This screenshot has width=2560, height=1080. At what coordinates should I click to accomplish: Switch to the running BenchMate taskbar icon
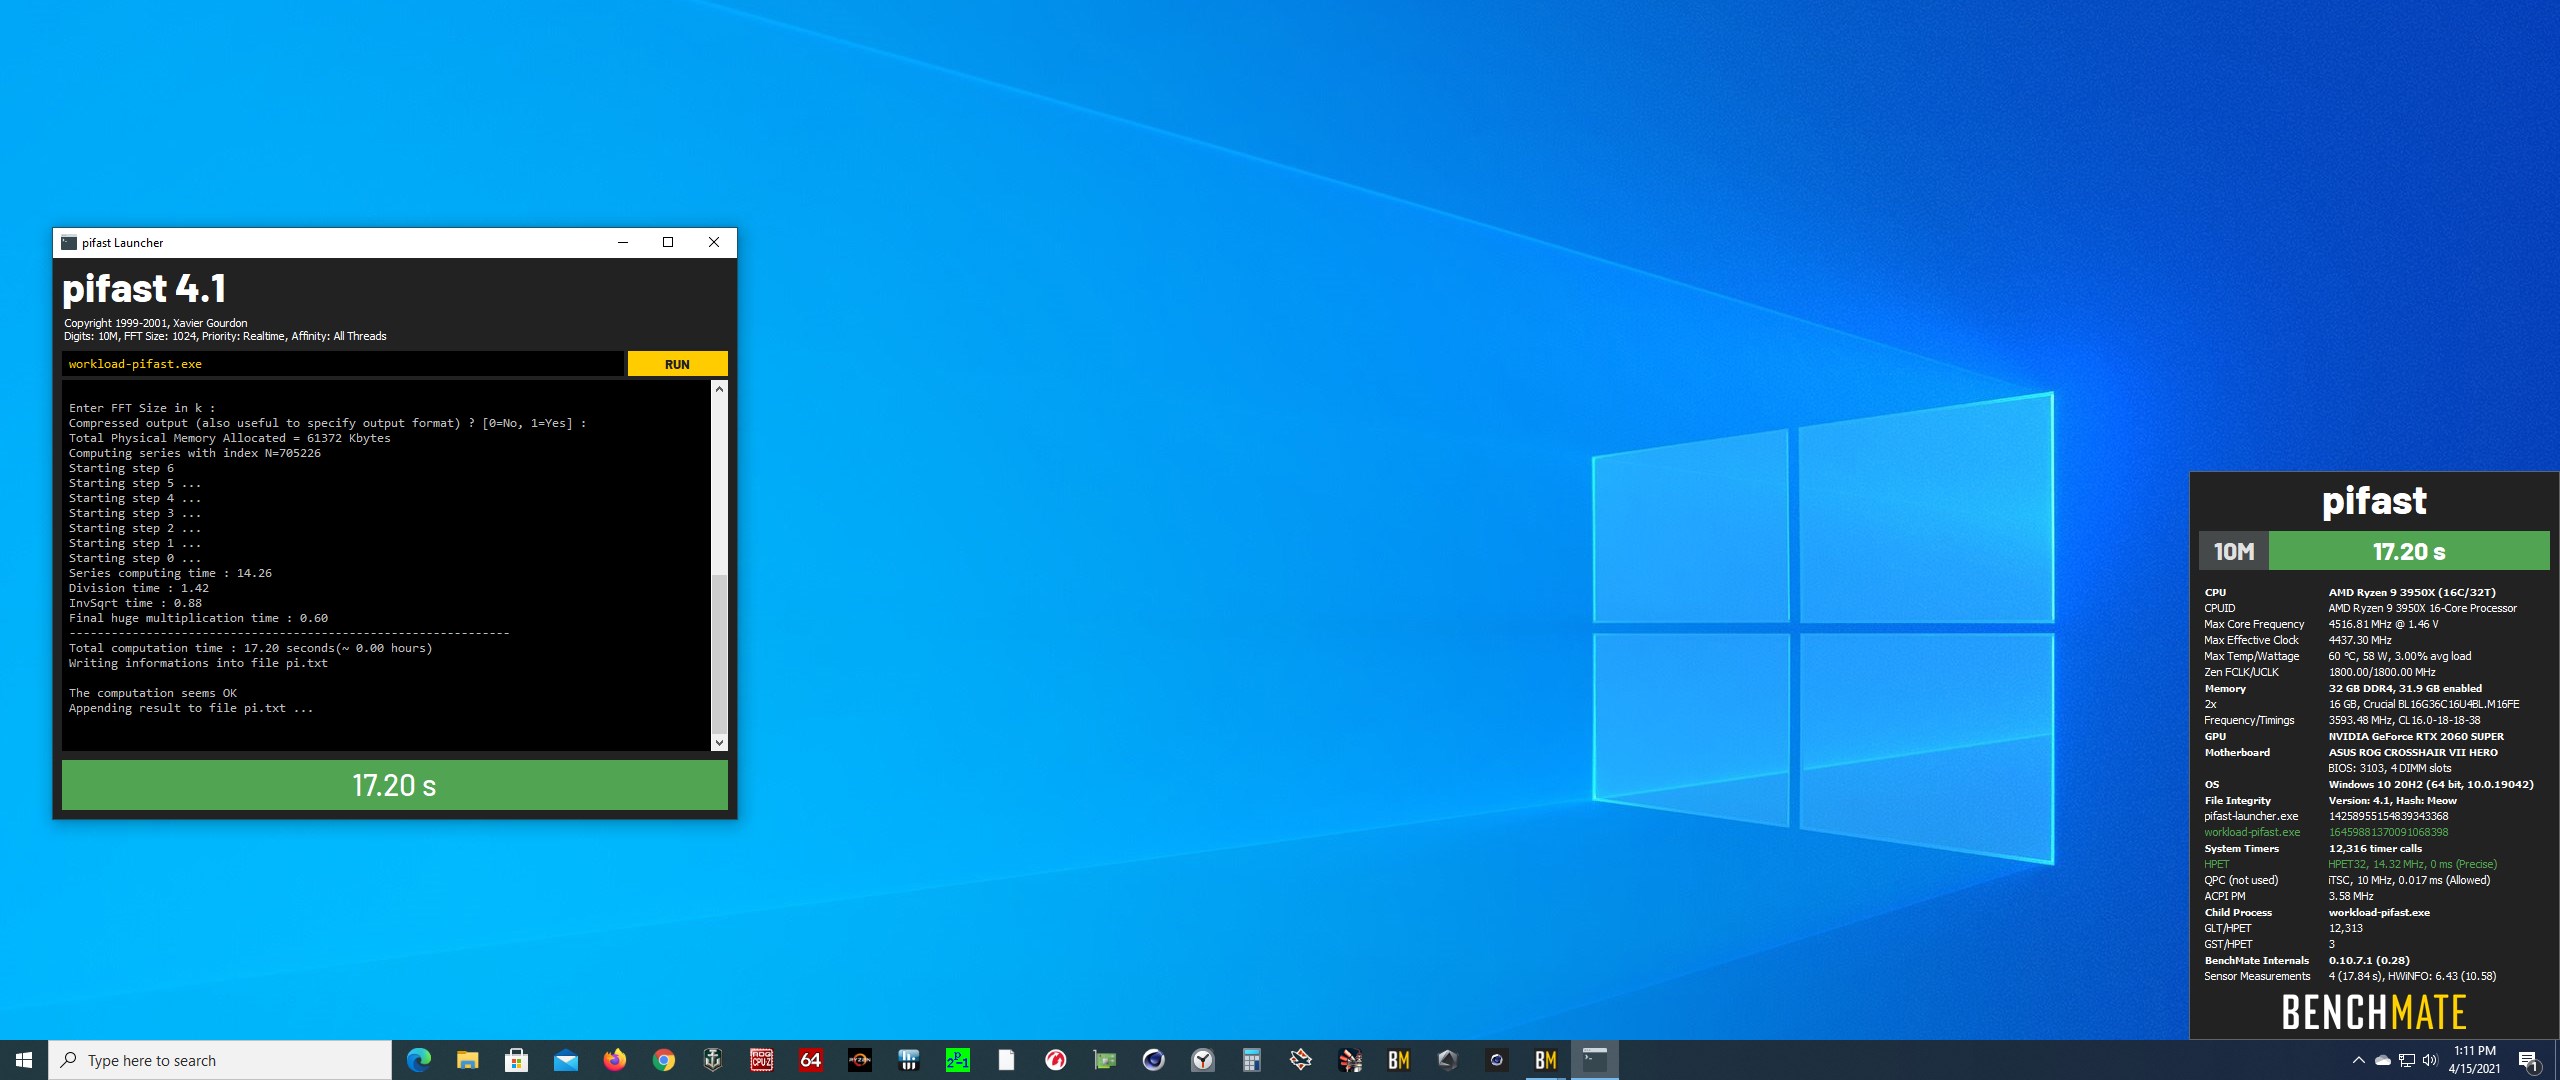click(1545, 1060)
